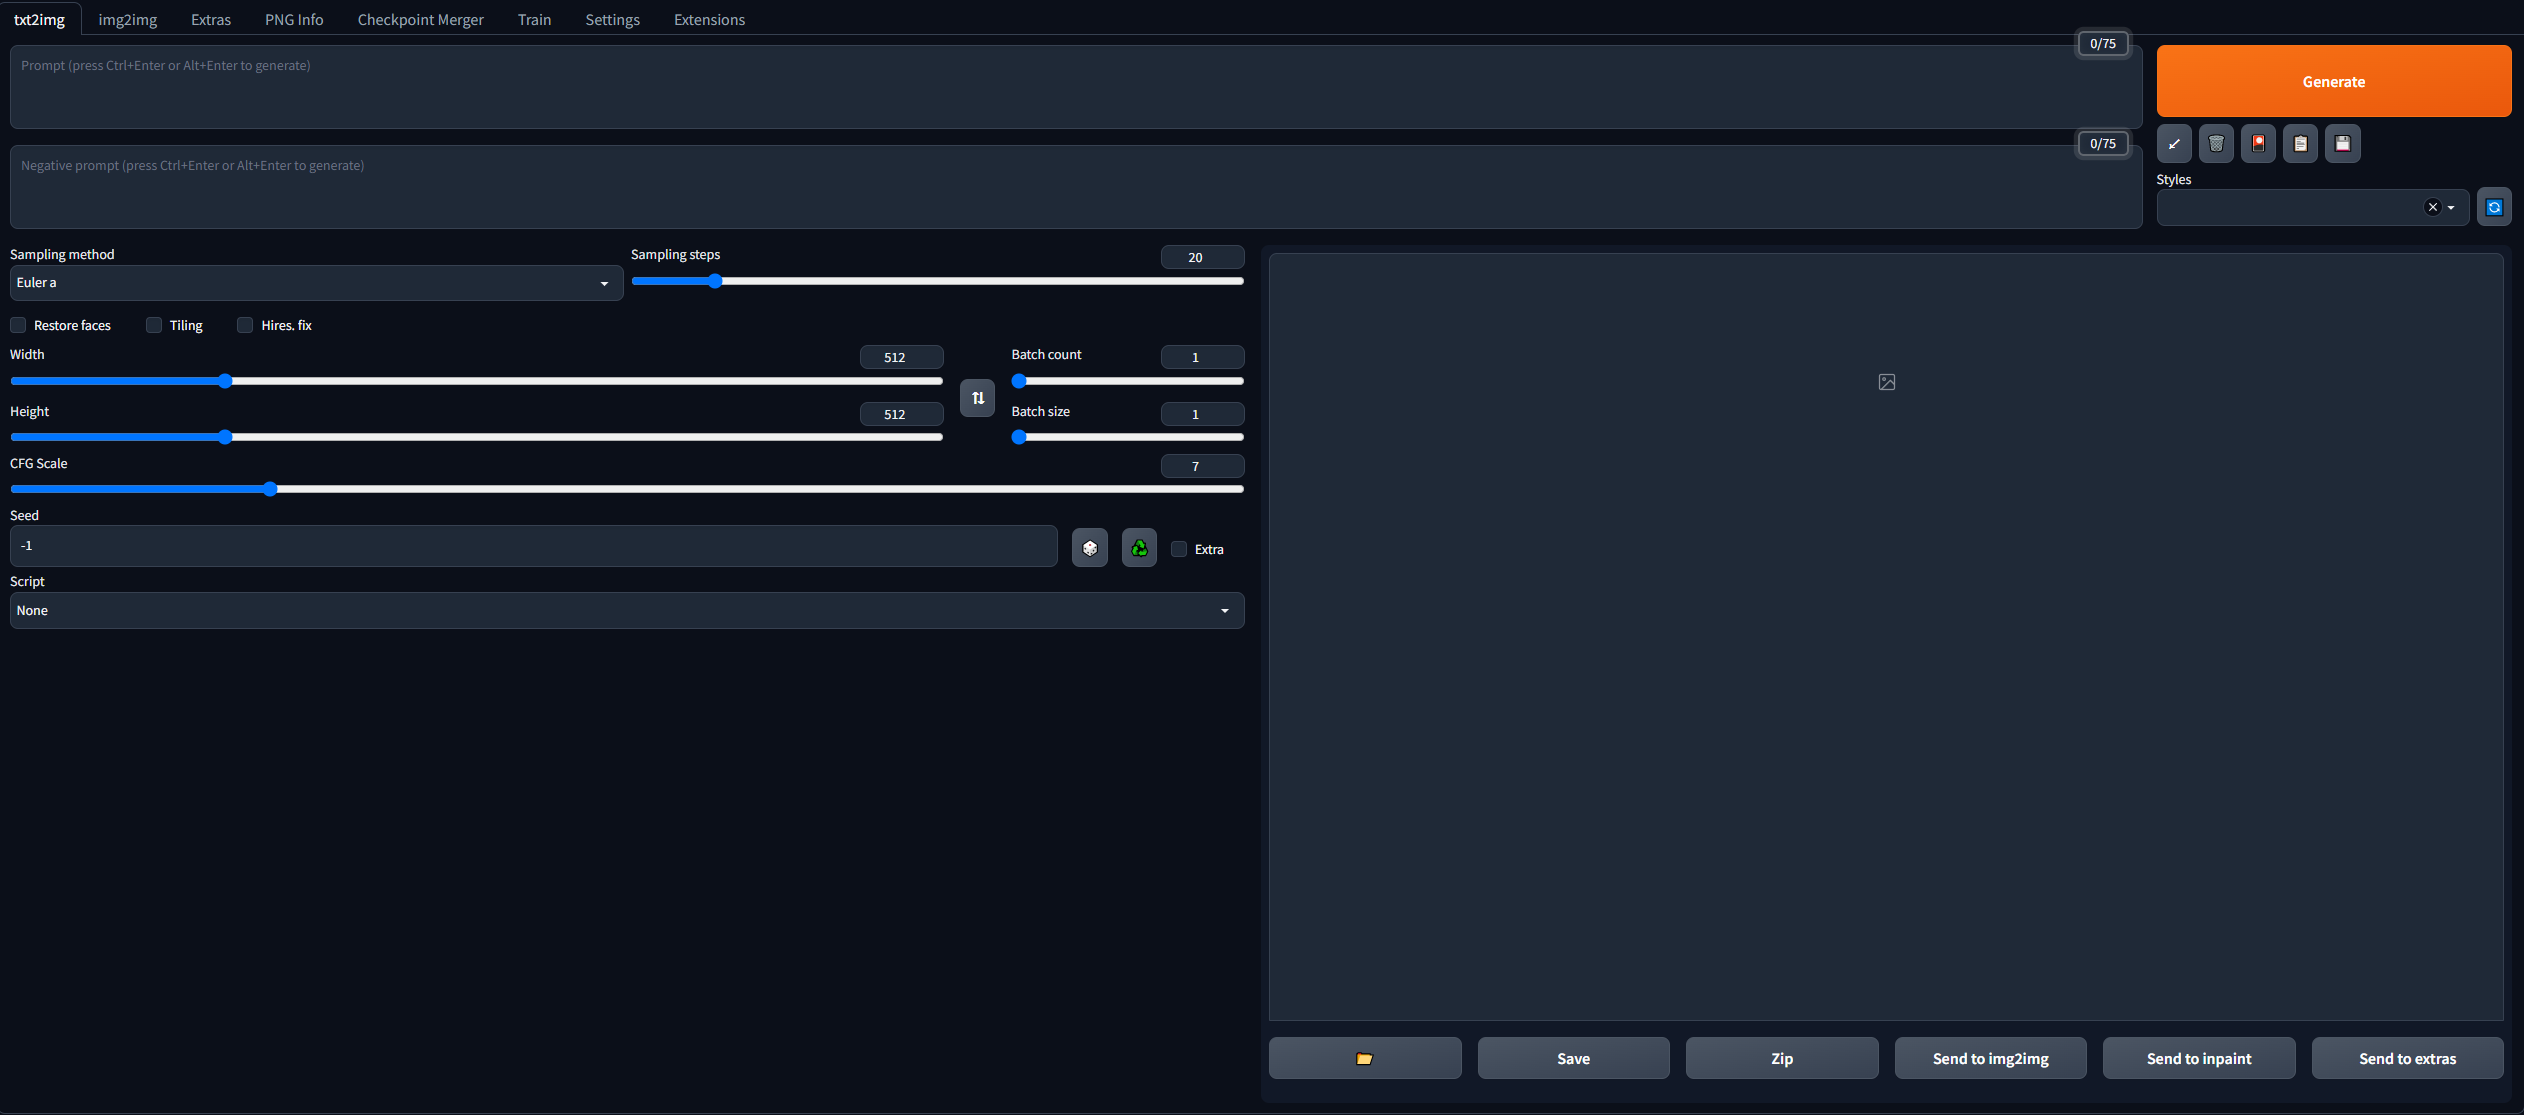This screenshot has width=2524, height=1115.
Task: Apply selected styles with the clipboard icon
Action: (2300, 143)
